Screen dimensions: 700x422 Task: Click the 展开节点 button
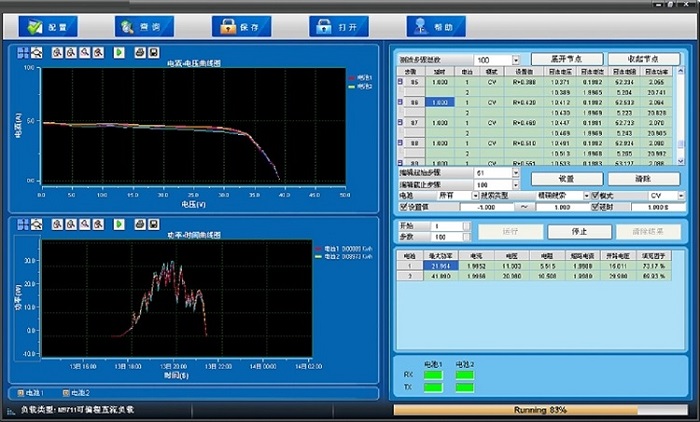coord(566,60)
